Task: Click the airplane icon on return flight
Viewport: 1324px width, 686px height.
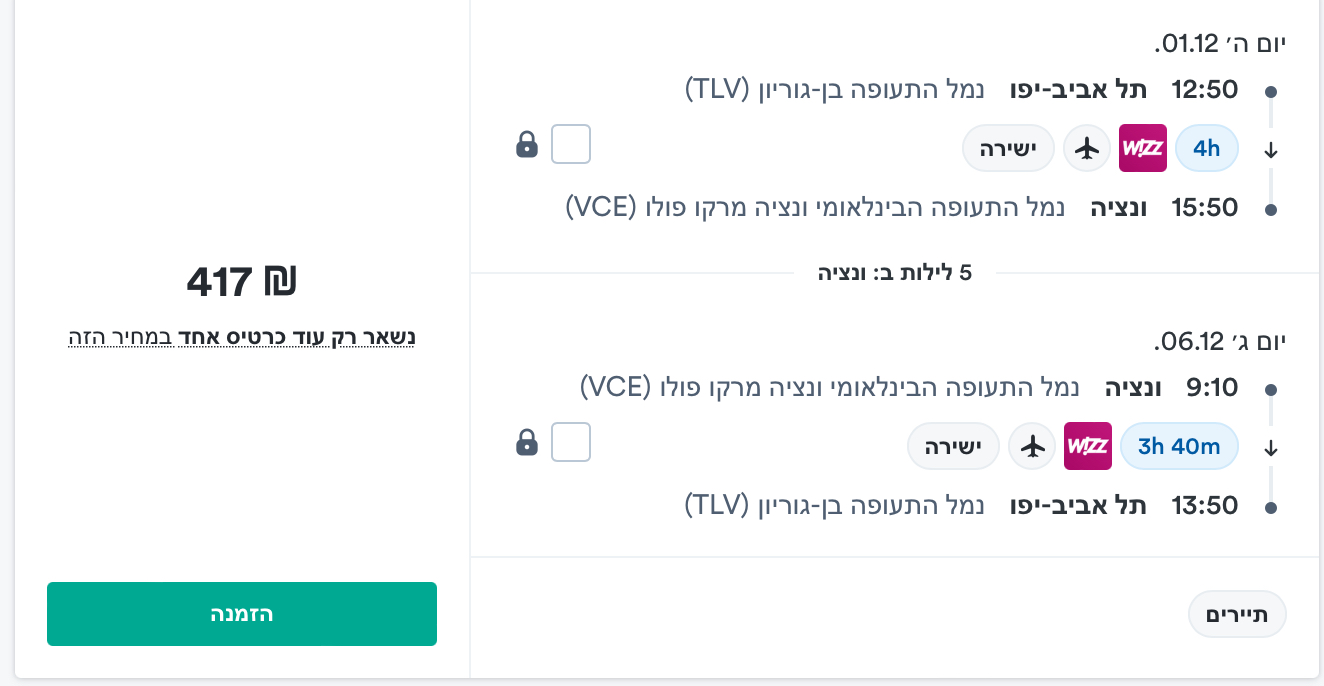Action: tap(1032, 446)
